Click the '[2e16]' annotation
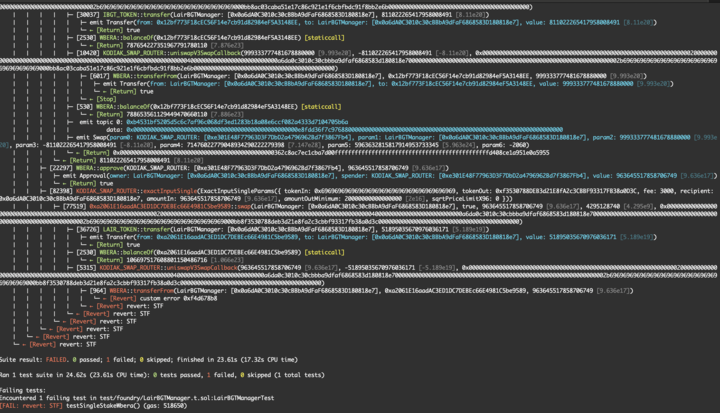The image size is (720, 413). [x=416, y=198]
